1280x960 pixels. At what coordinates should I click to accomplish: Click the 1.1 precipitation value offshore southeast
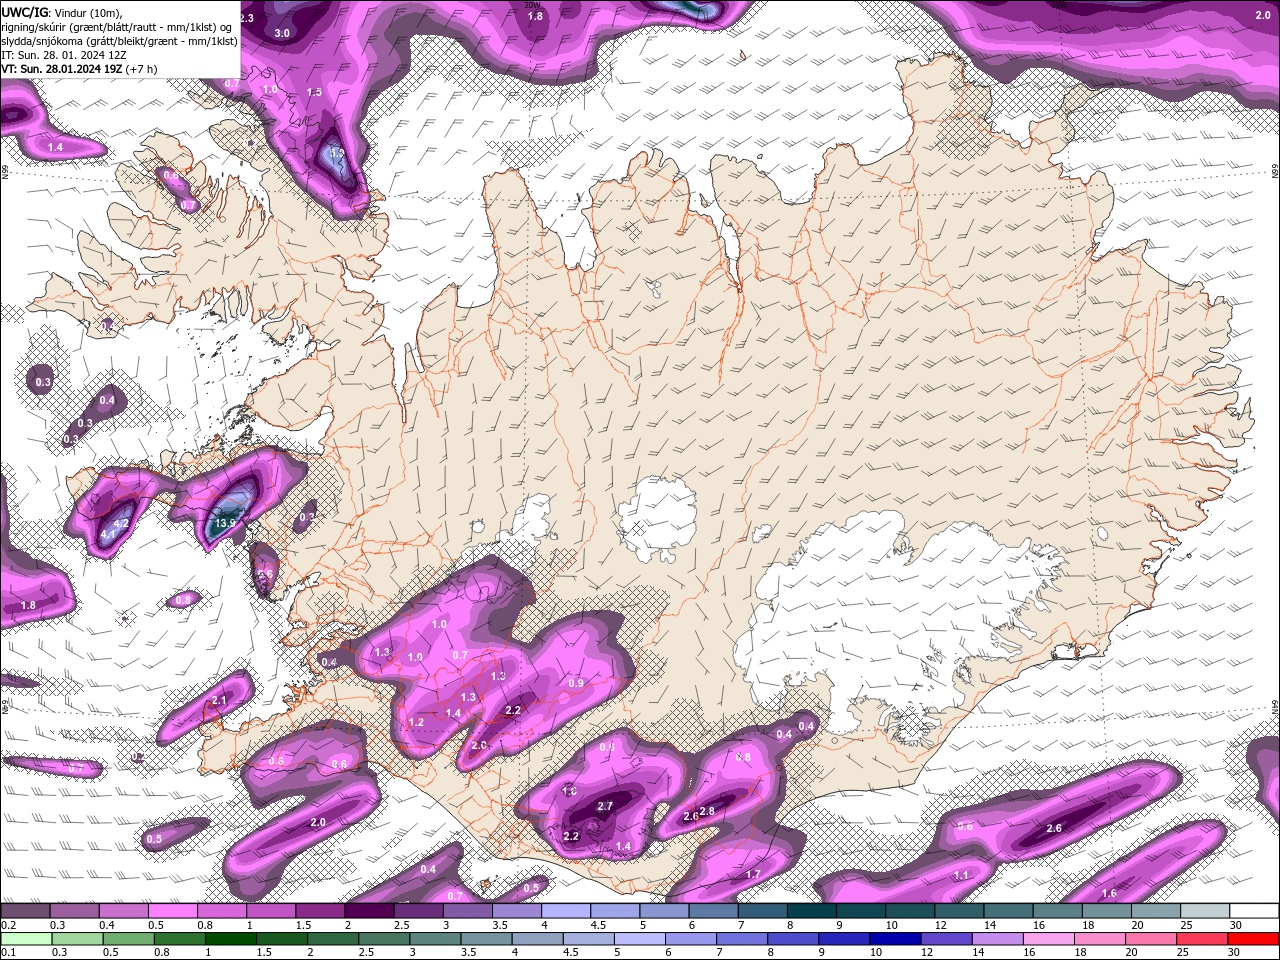[x=961, y=875]
